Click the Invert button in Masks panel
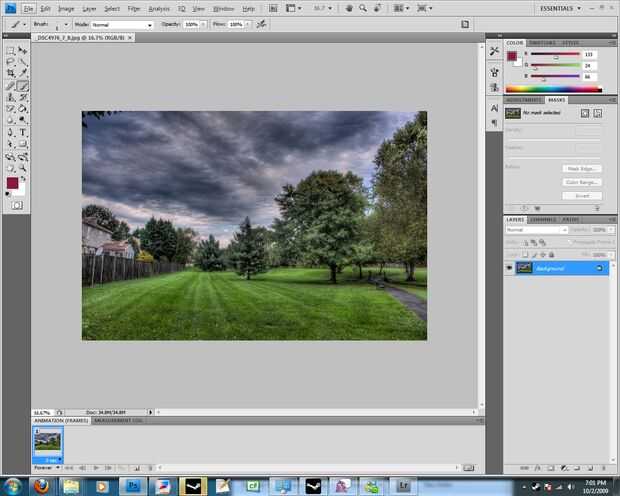This screenshot has width=620, height=496. click(x=582, y=196)
